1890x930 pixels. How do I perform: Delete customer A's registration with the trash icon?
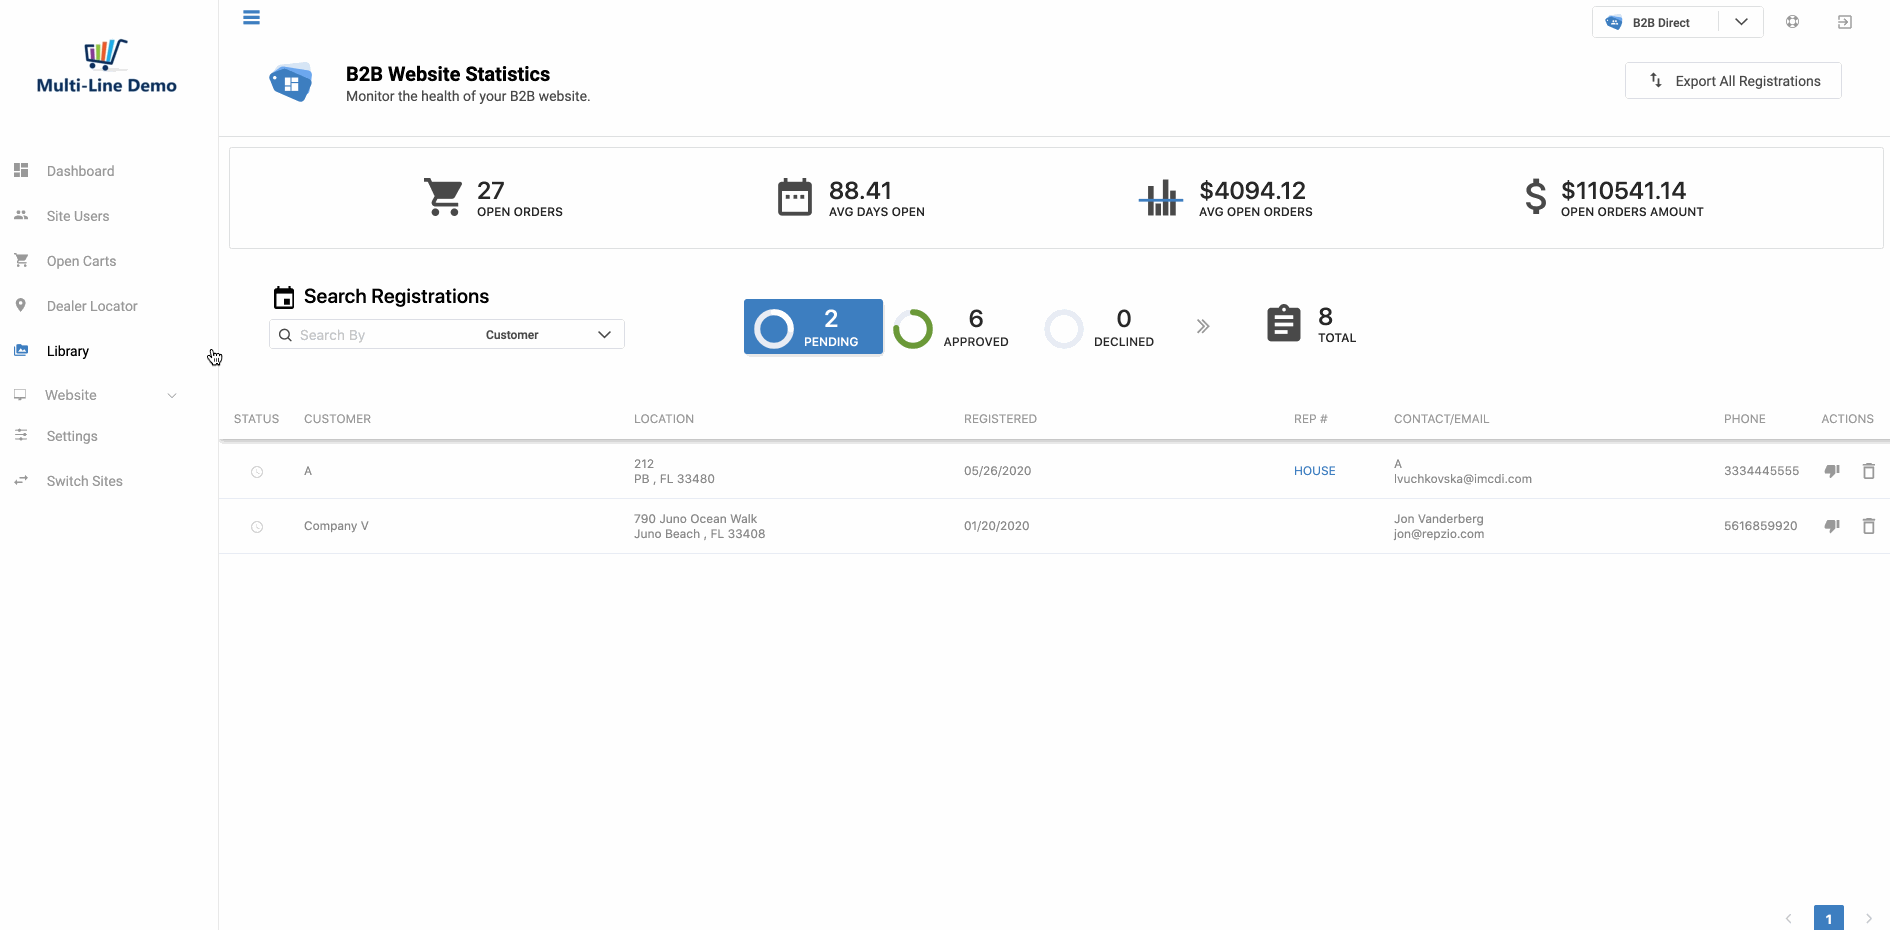[x=1868, y=471]
